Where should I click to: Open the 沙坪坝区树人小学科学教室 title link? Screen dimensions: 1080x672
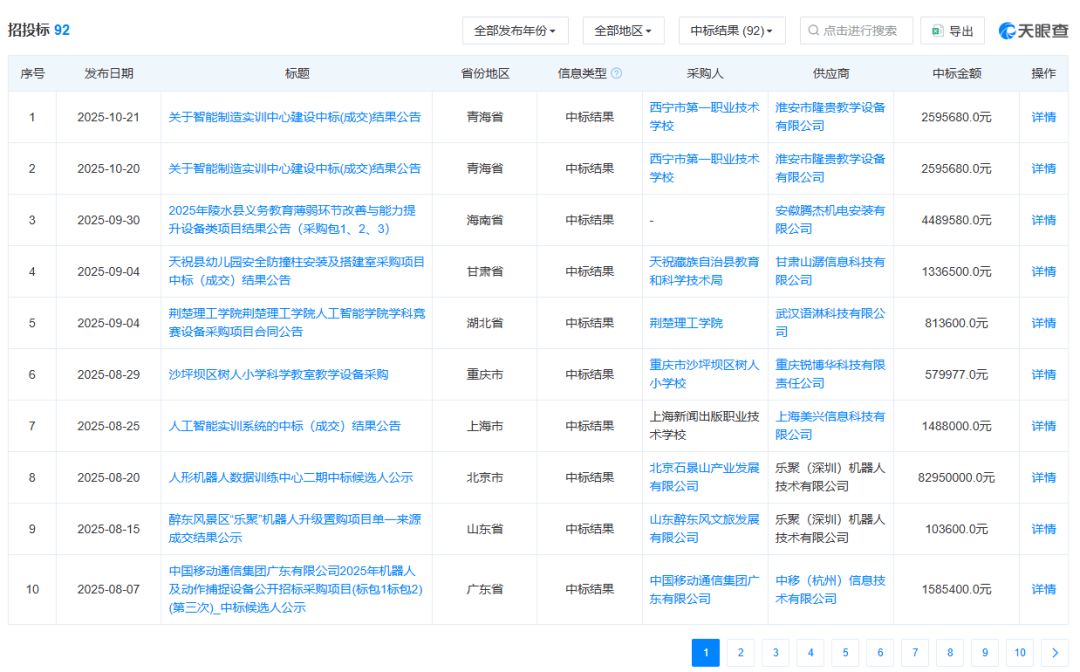[280, 374]
